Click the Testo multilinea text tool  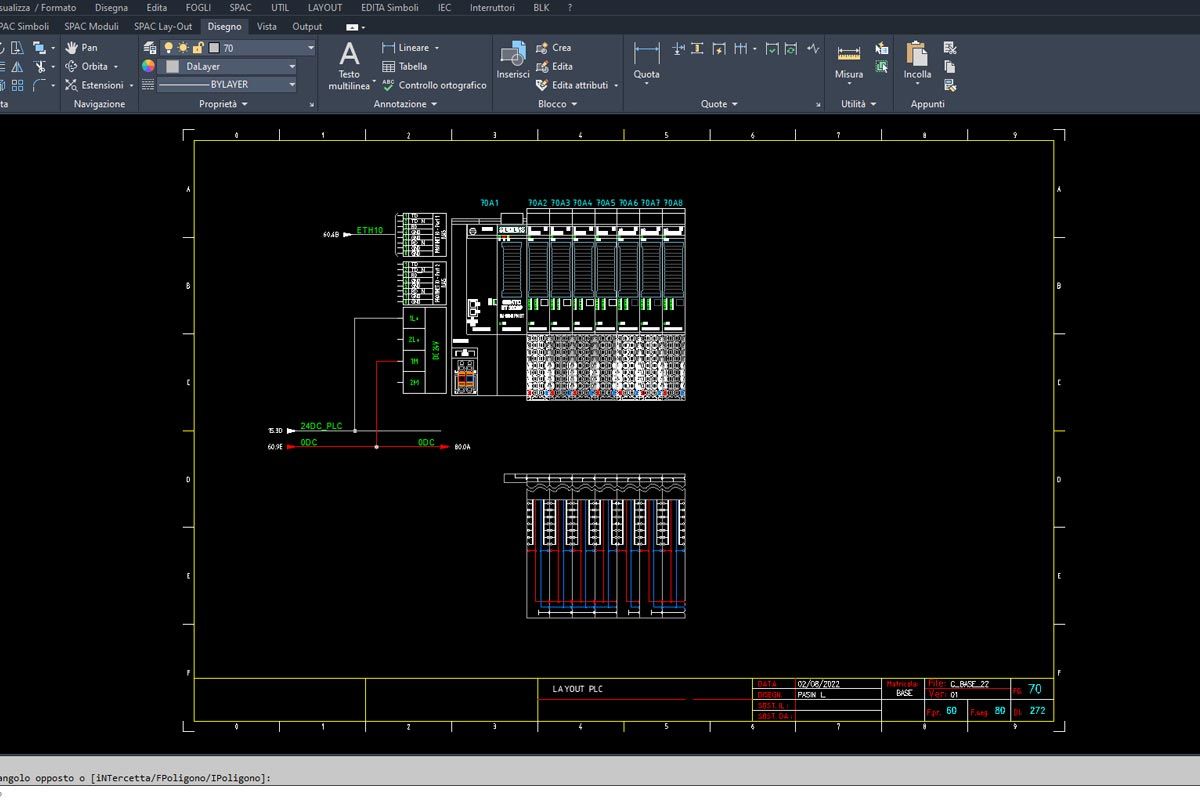(x=349, y=66)
